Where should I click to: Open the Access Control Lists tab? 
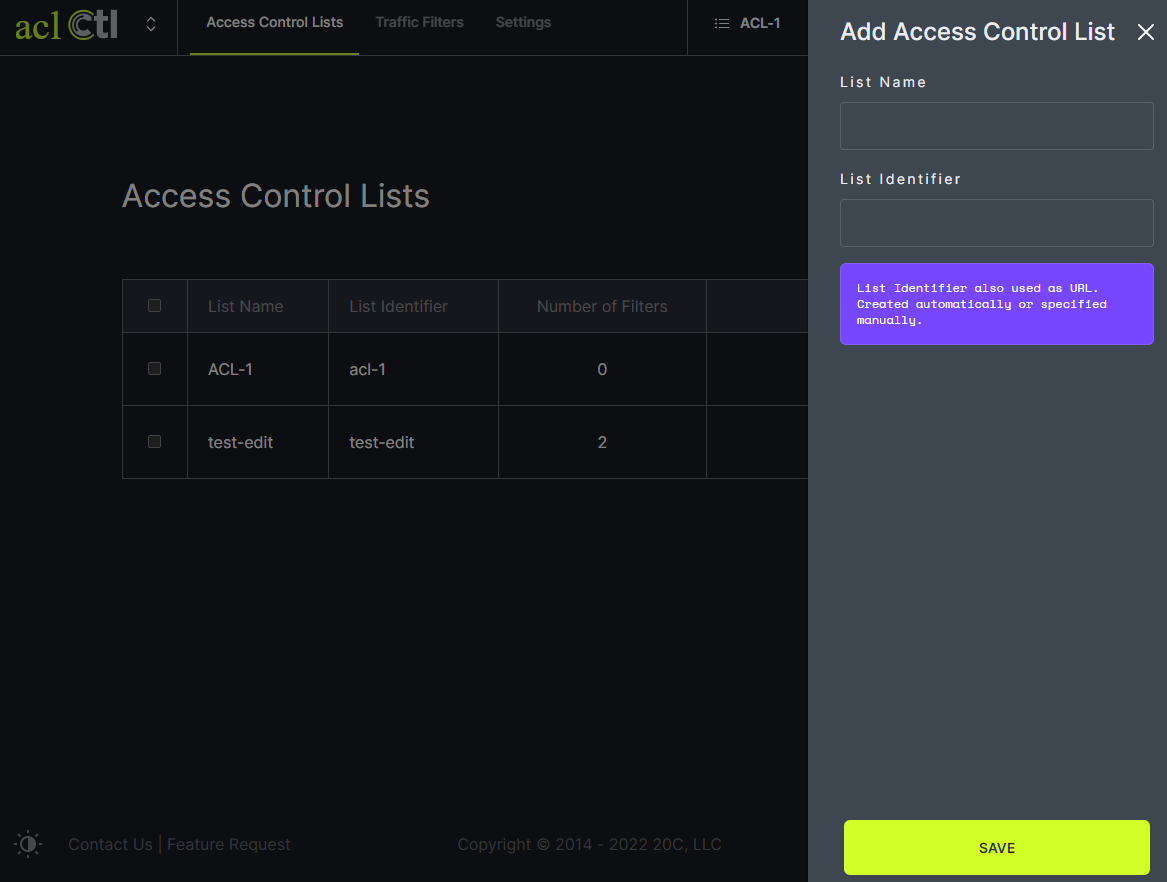point(274,22)
